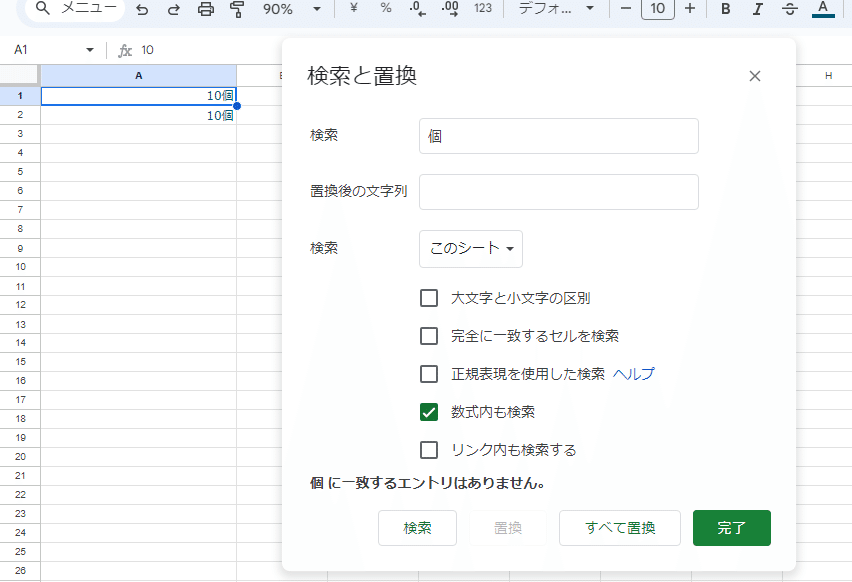Select cell A1 containing 10個

[x=139, y=96]
